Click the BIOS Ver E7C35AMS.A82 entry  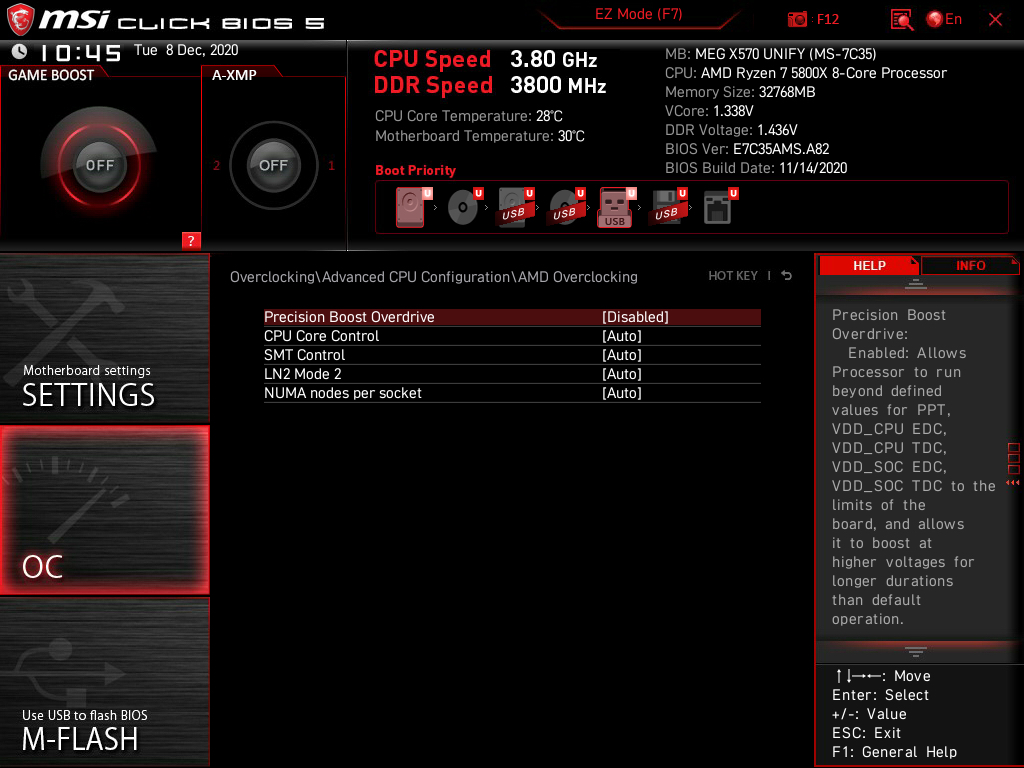click(x=747, y=149)
